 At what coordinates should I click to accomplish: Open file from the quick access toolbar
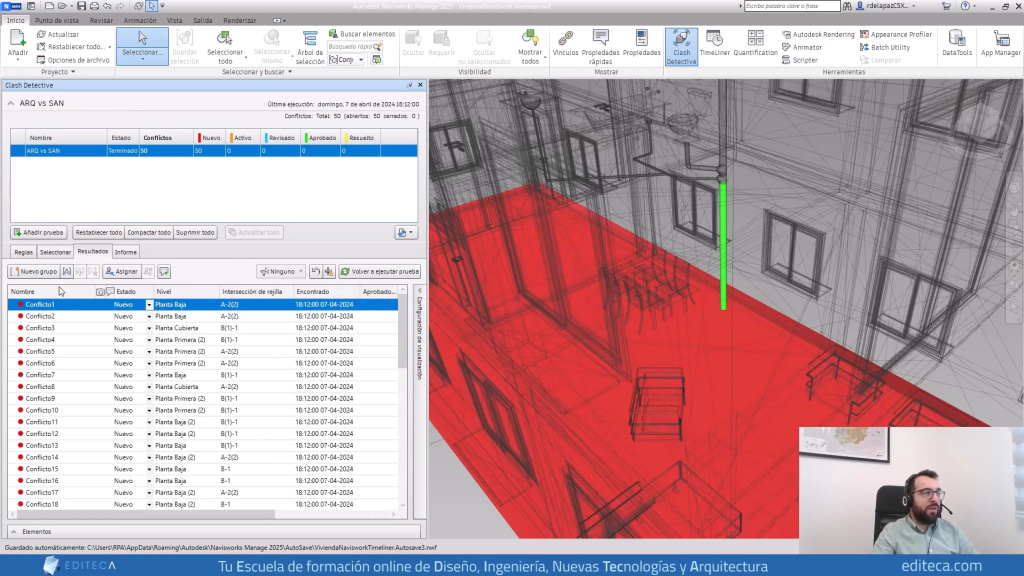[63, 6]
